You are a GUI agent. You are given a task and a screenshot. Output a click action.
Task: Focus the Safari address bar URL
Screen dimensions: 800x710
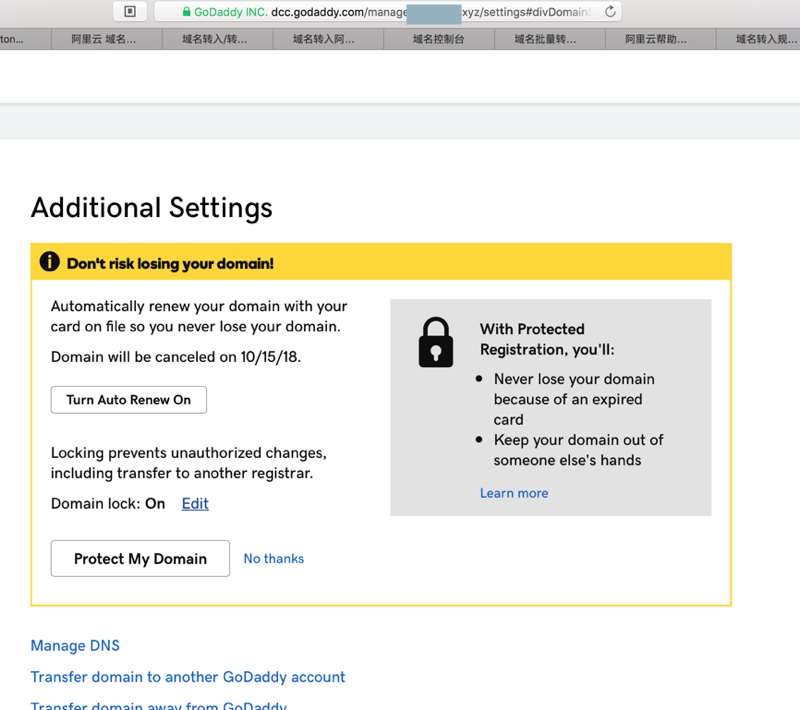400,12
